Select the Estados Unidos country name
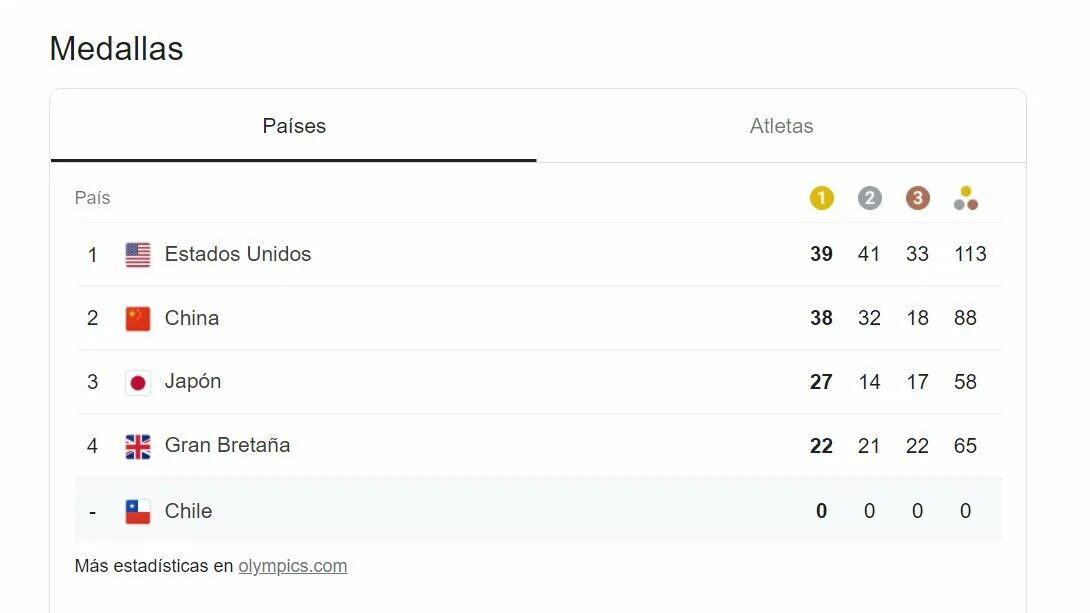Viewport: 1090px width, 613px height. coord(238,254)
